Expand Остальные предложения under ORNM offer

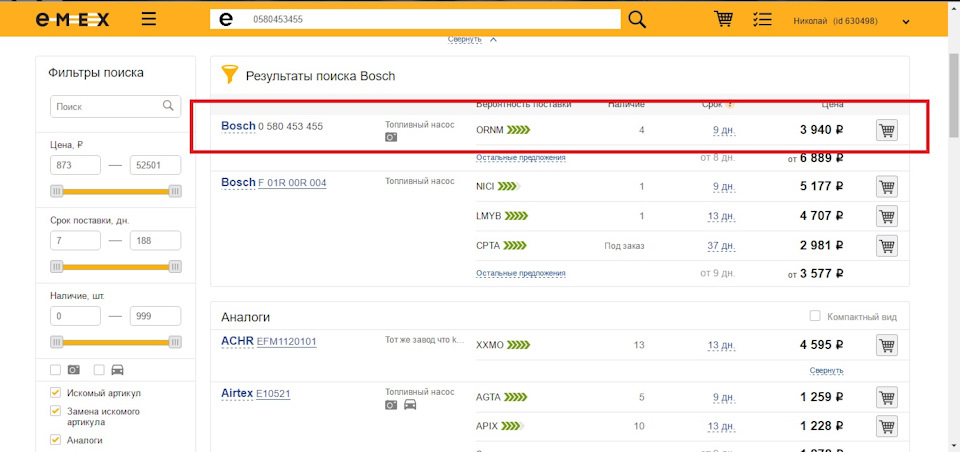(x=521, y=158)
